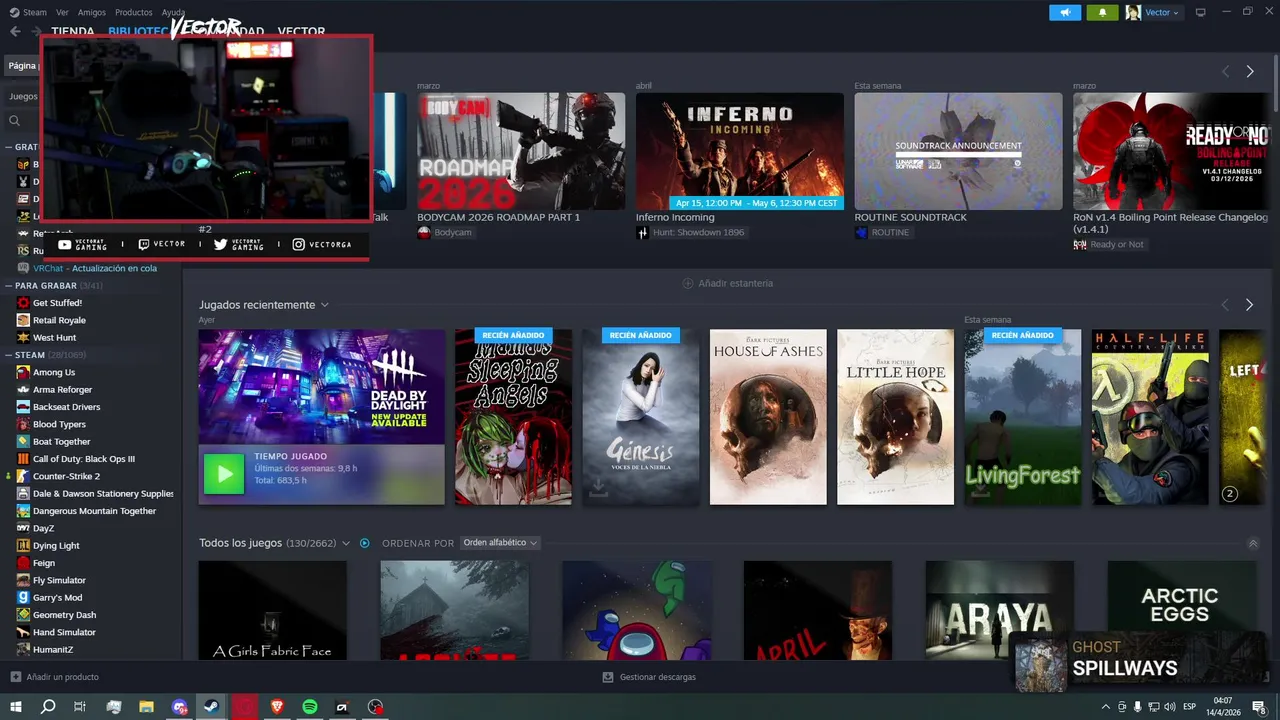Viewport: 1280px width, 720px height.
Task: Click the Steam taskbar icon
Action: tap(211, 707)
